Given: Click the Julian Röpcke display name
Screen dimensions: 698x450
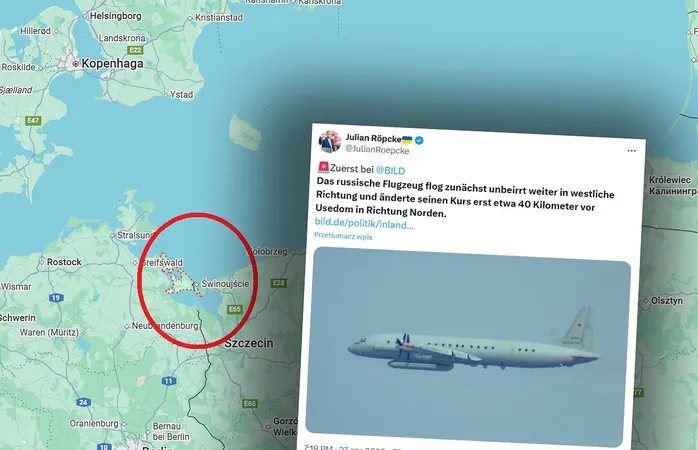Looking at the screenshot, I should 373,138.
